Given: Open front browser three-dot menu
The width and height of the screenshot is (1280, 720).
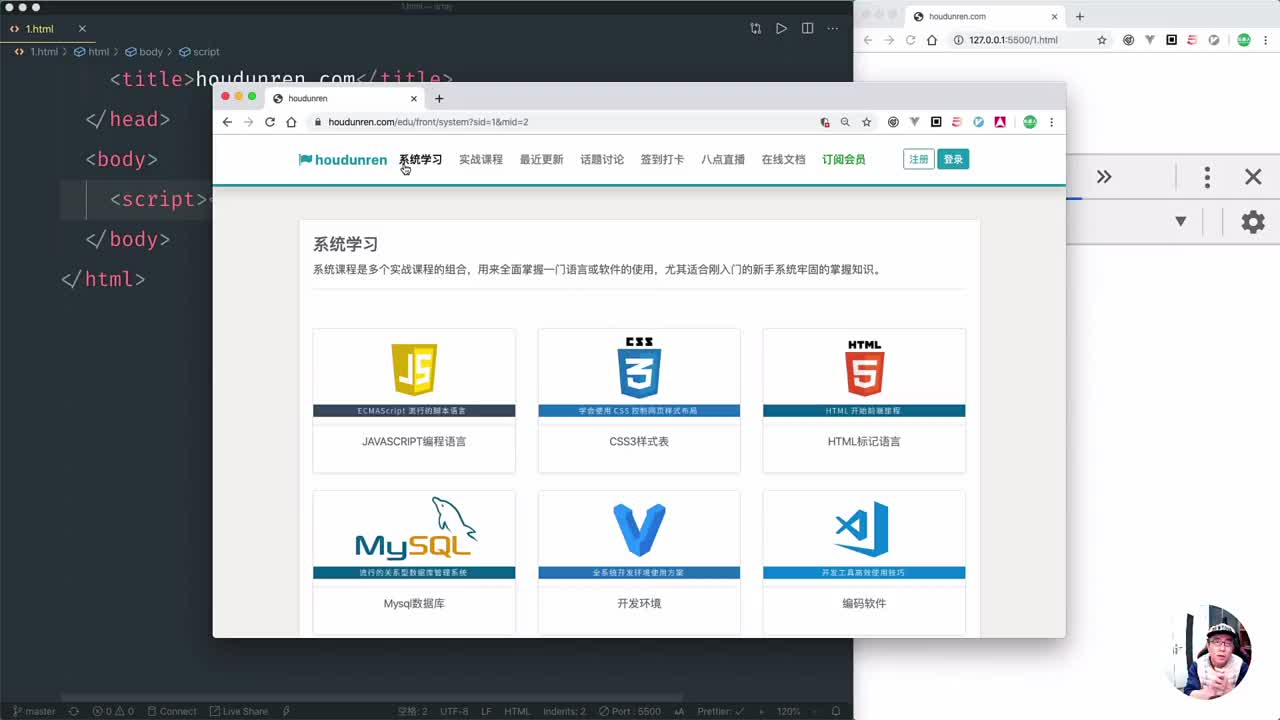Looking at the screenshot, I should pyautogui.click(x=1051, y=122).
